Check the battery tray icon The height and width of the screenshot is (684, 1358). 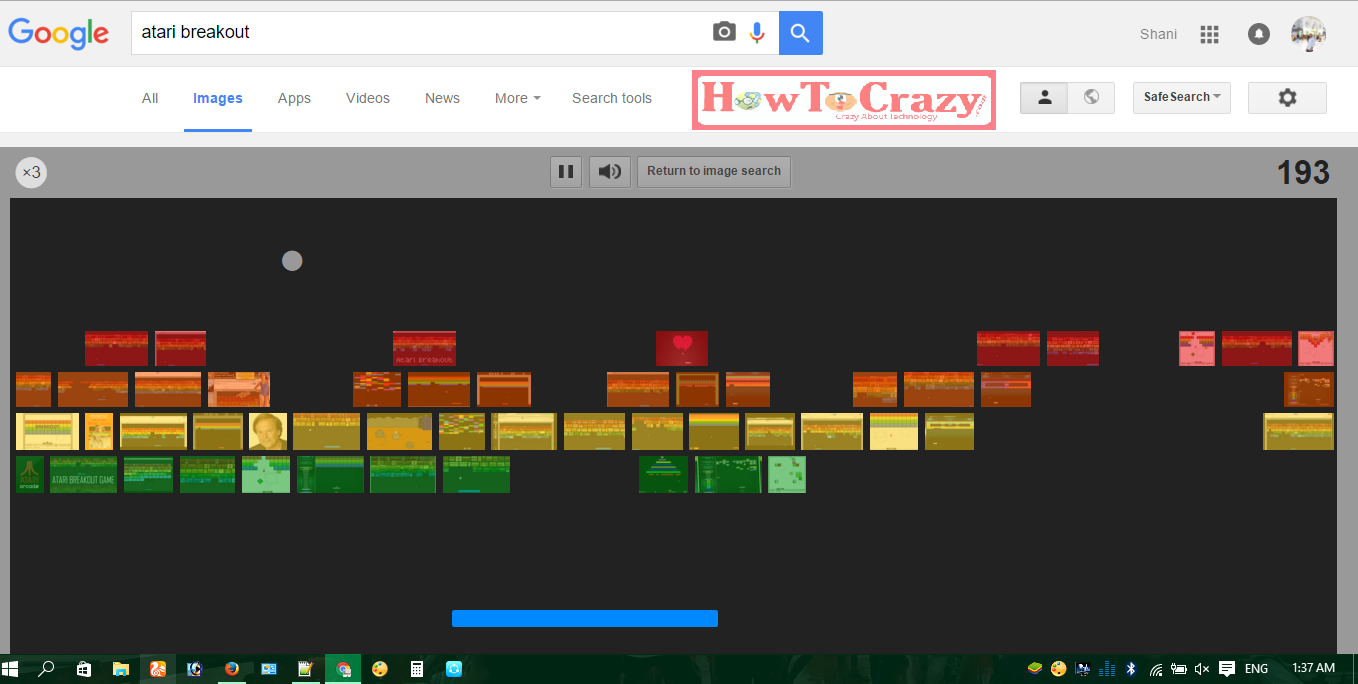(1179, 669)
